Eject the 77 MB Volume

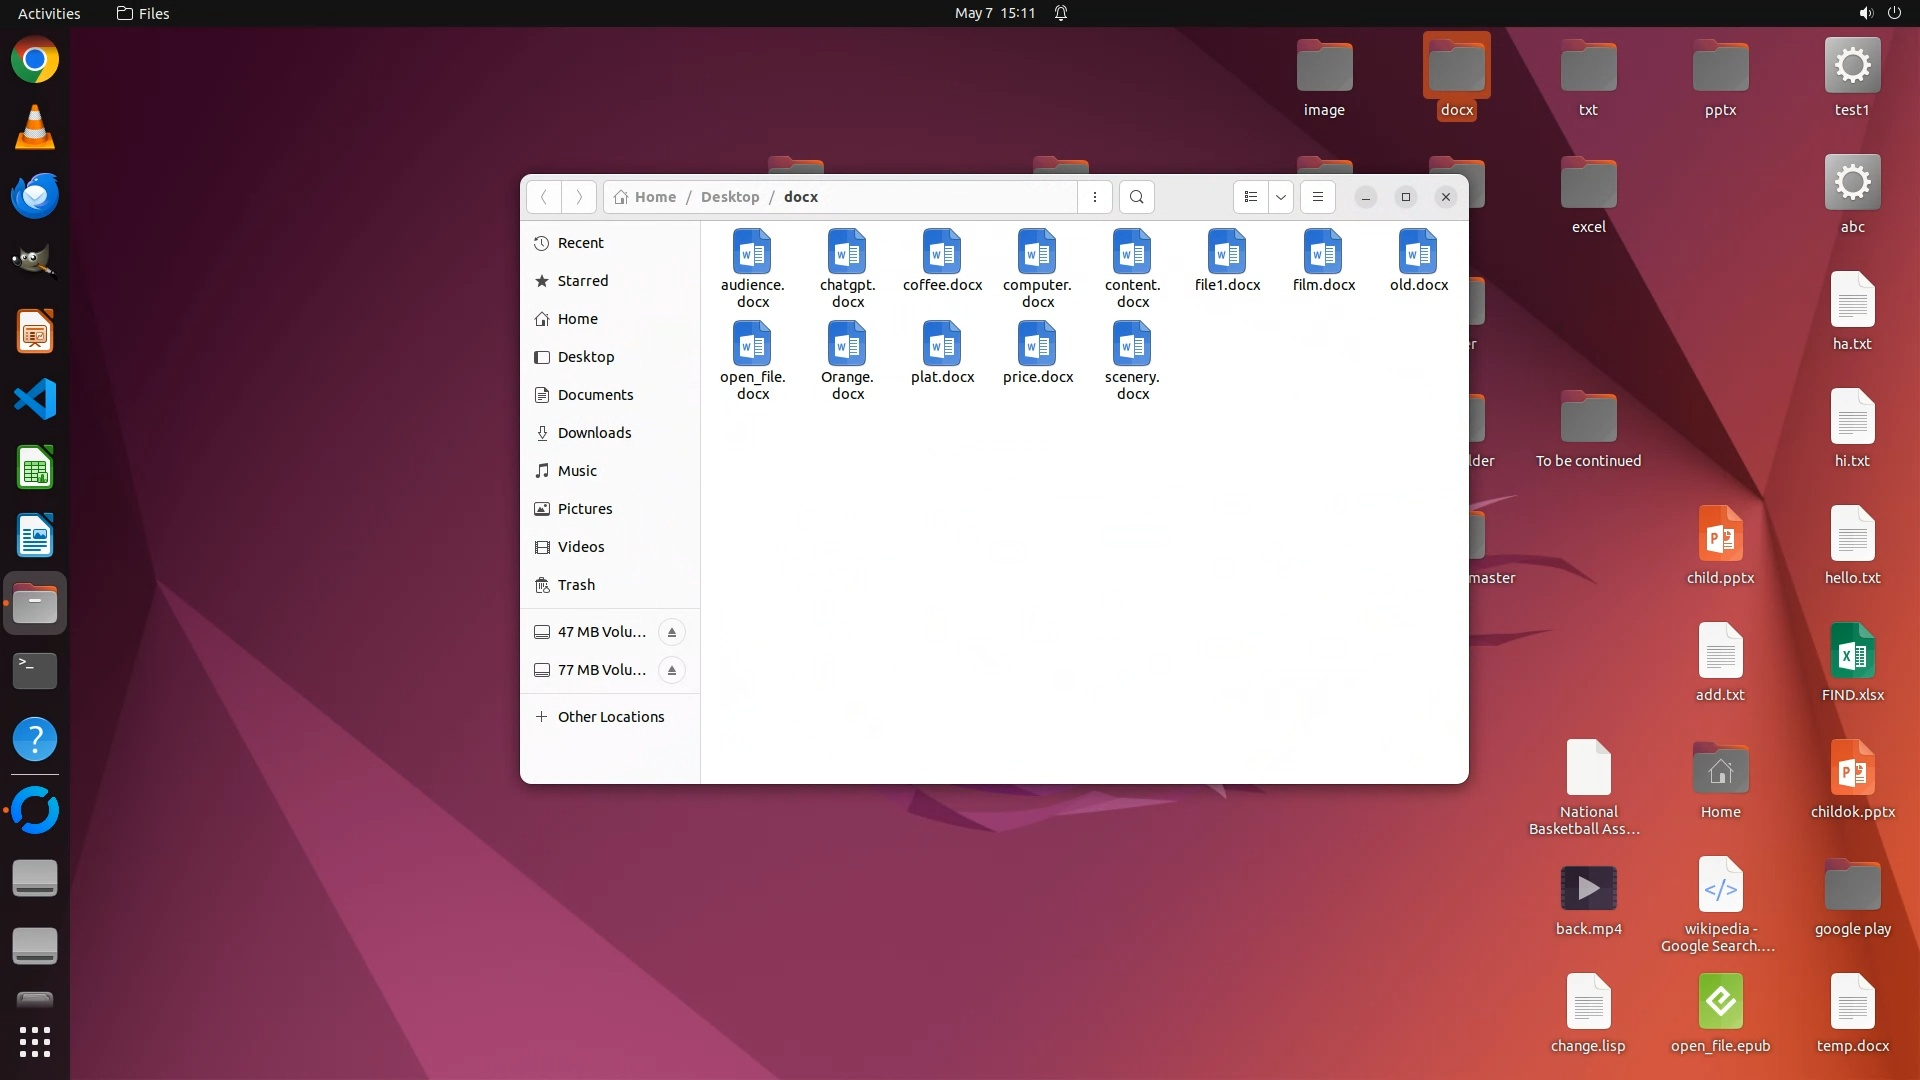(x=672, y=670)
